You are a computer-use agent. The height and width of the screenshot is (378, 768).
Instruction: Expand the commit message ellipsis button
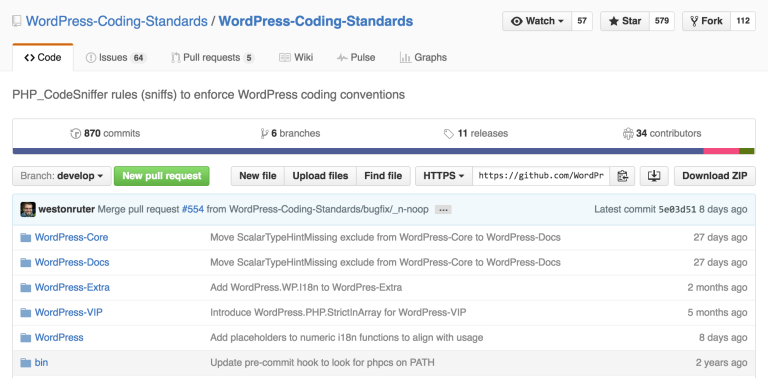[x=443, y=210]
